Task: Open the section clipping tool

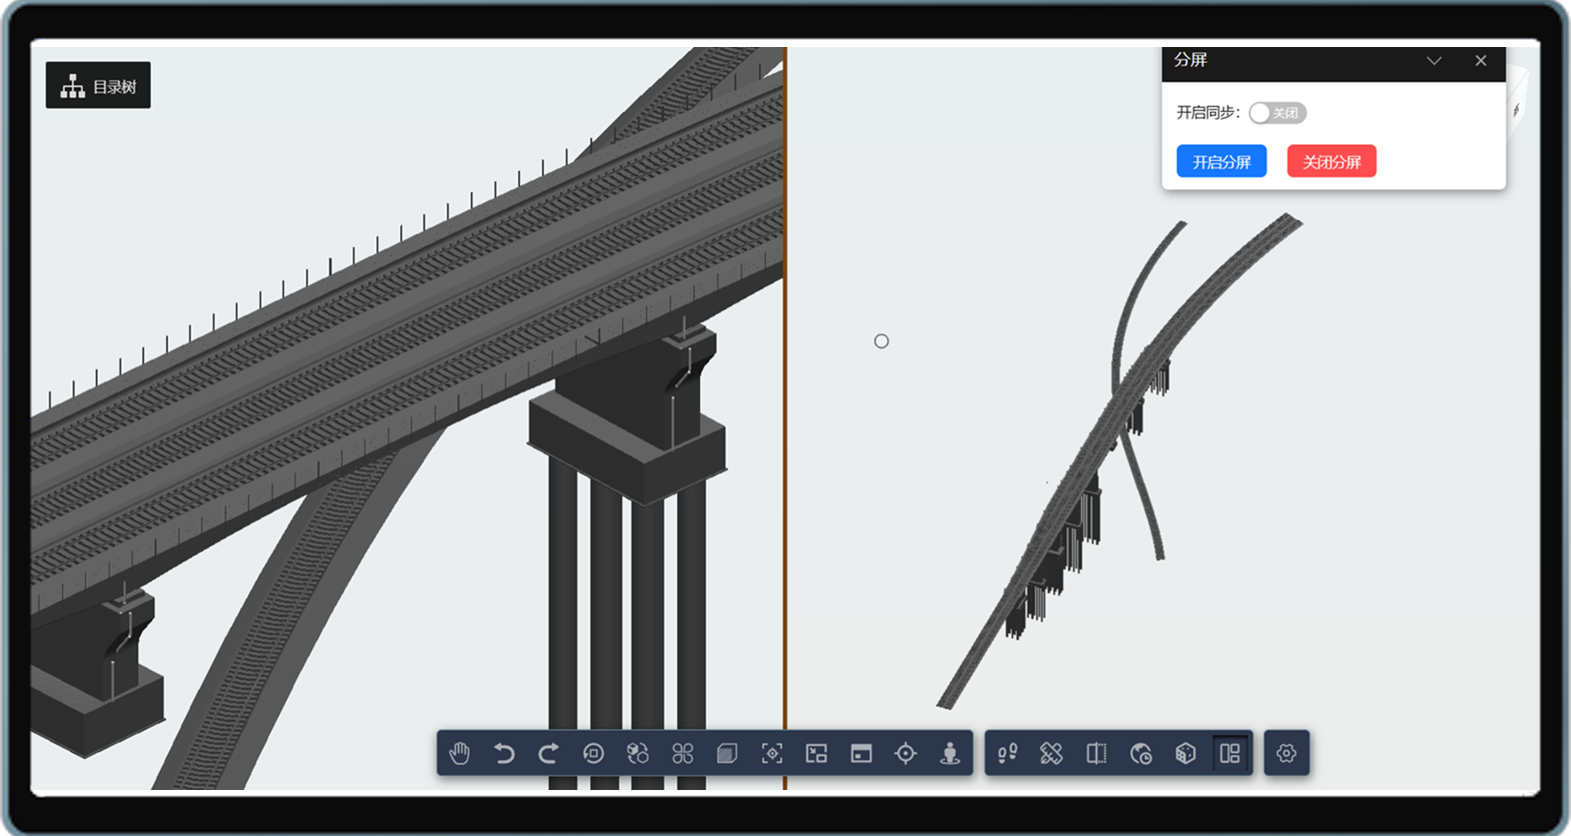Action: click(x=1096, y=753)
